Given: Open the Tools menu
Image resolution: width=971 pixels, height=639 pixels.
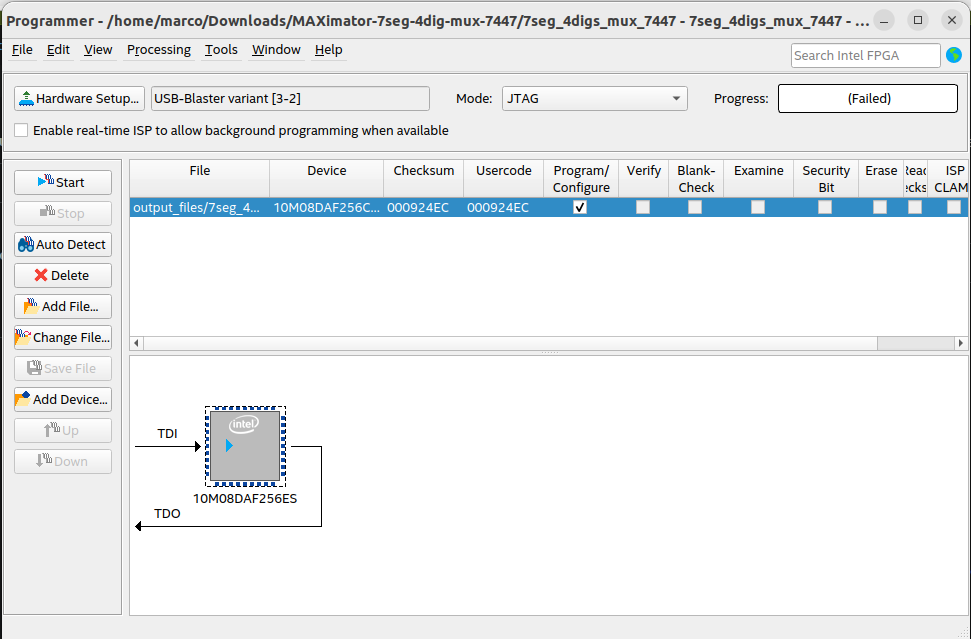Looking at the screenshot, I should (221, 50).
